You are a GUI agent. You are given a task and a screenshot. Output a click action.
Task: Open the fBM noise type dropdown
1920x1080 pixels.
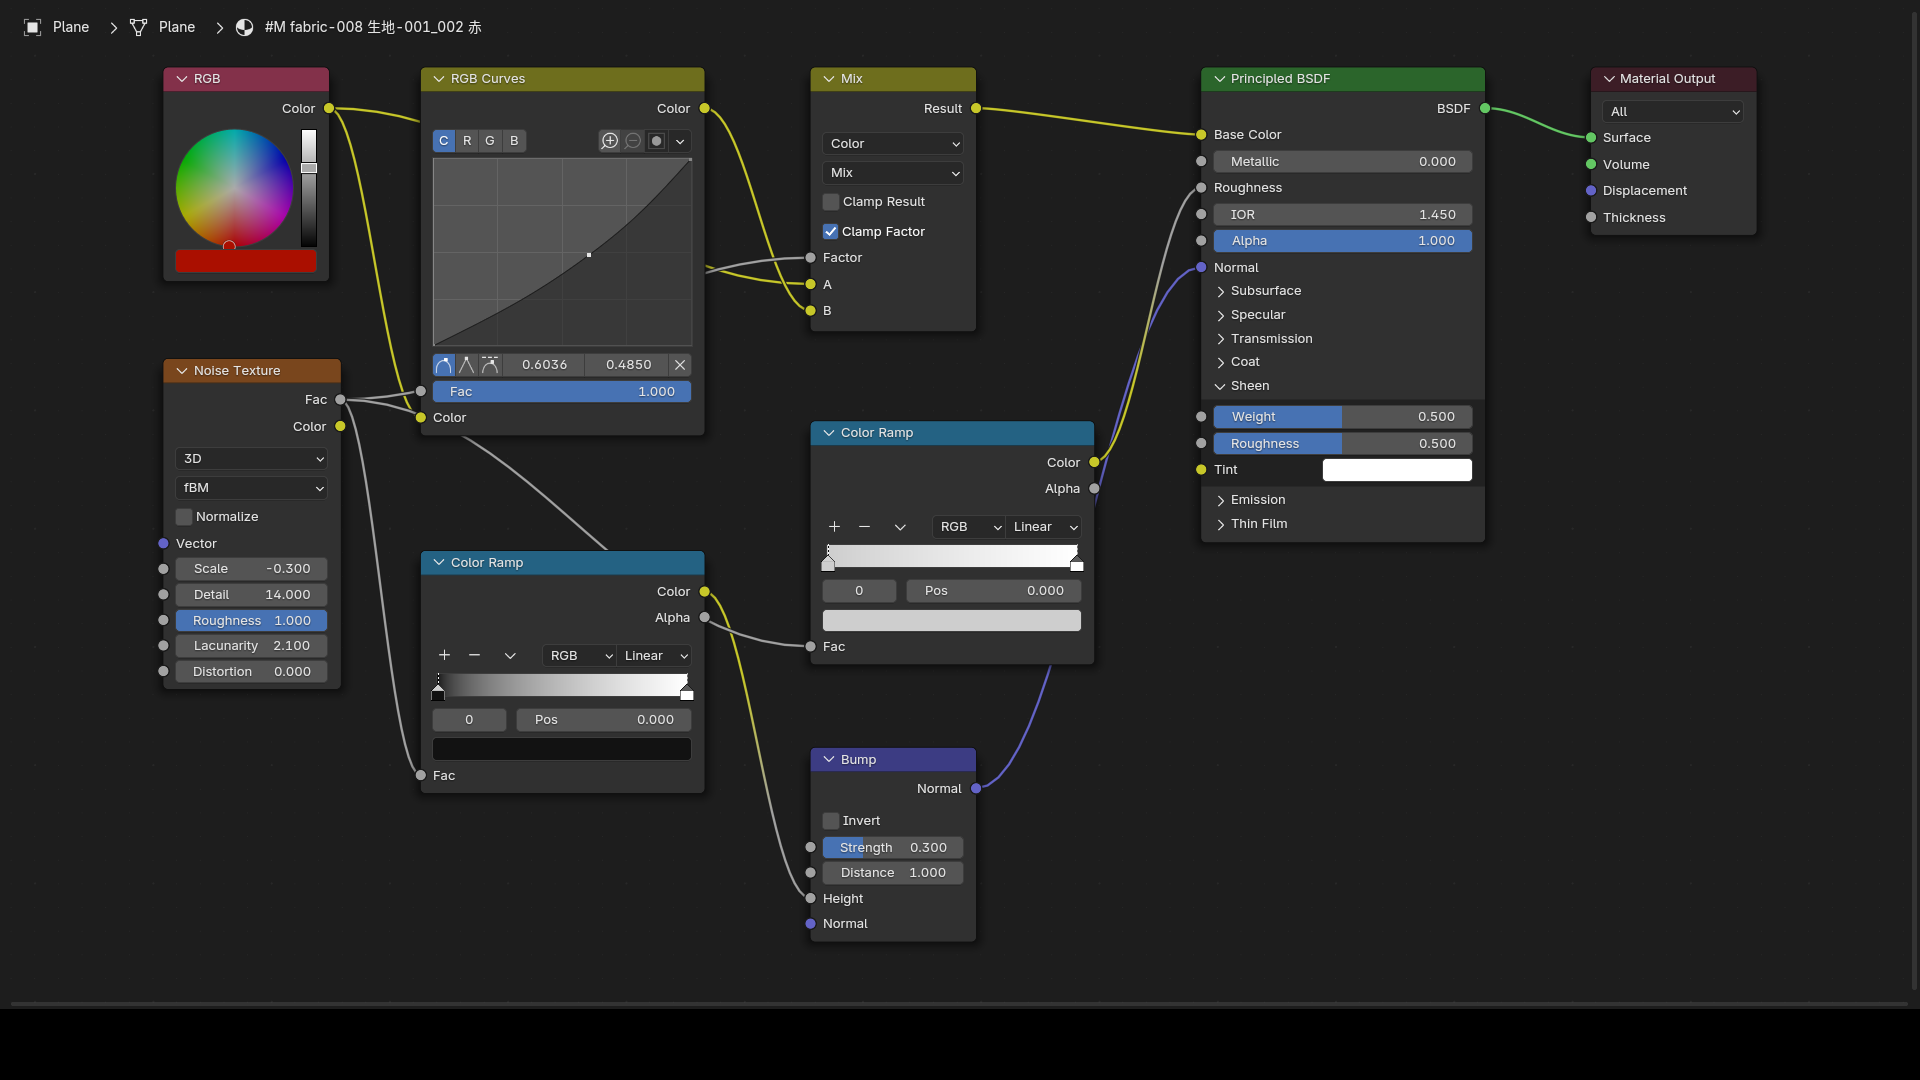pyautogui.click(x=251, y=488)
